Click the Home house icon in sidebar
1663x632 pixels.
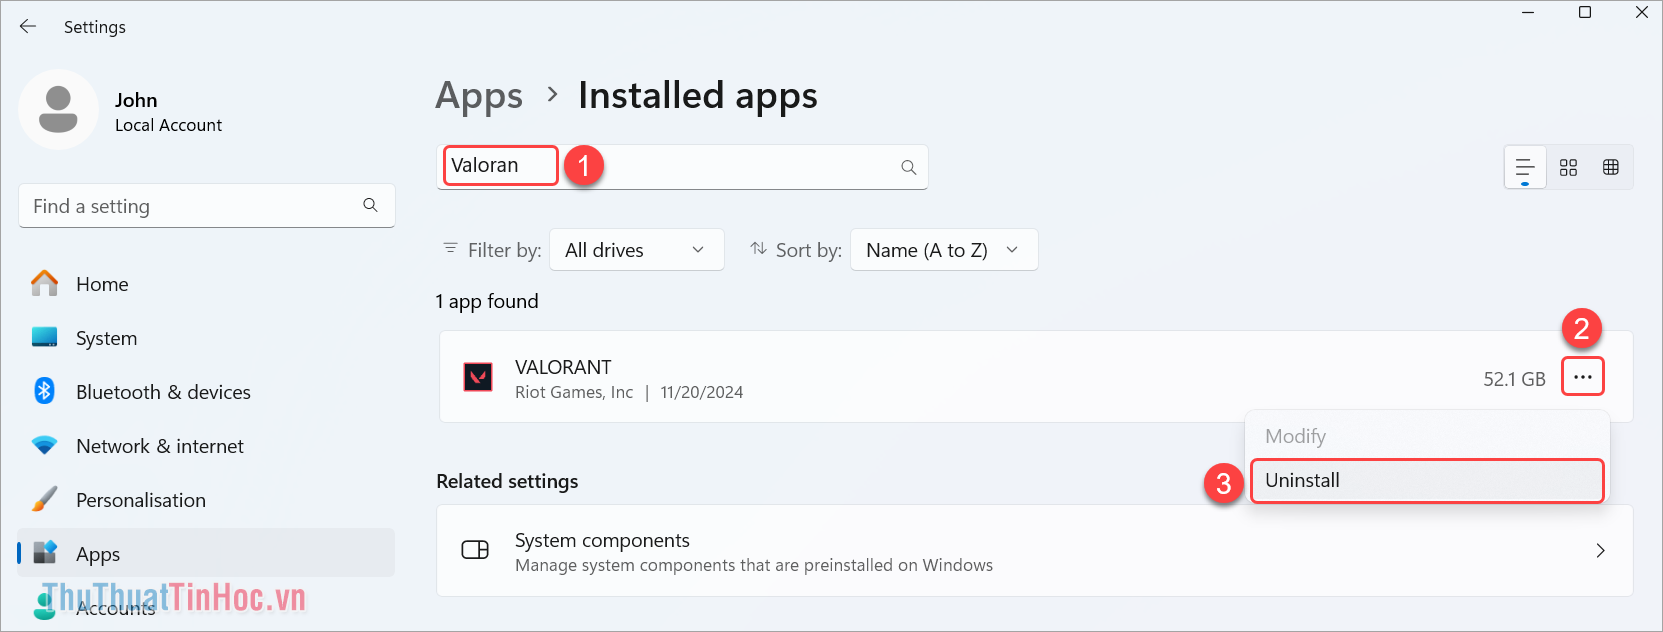click(x=44, y=284)
